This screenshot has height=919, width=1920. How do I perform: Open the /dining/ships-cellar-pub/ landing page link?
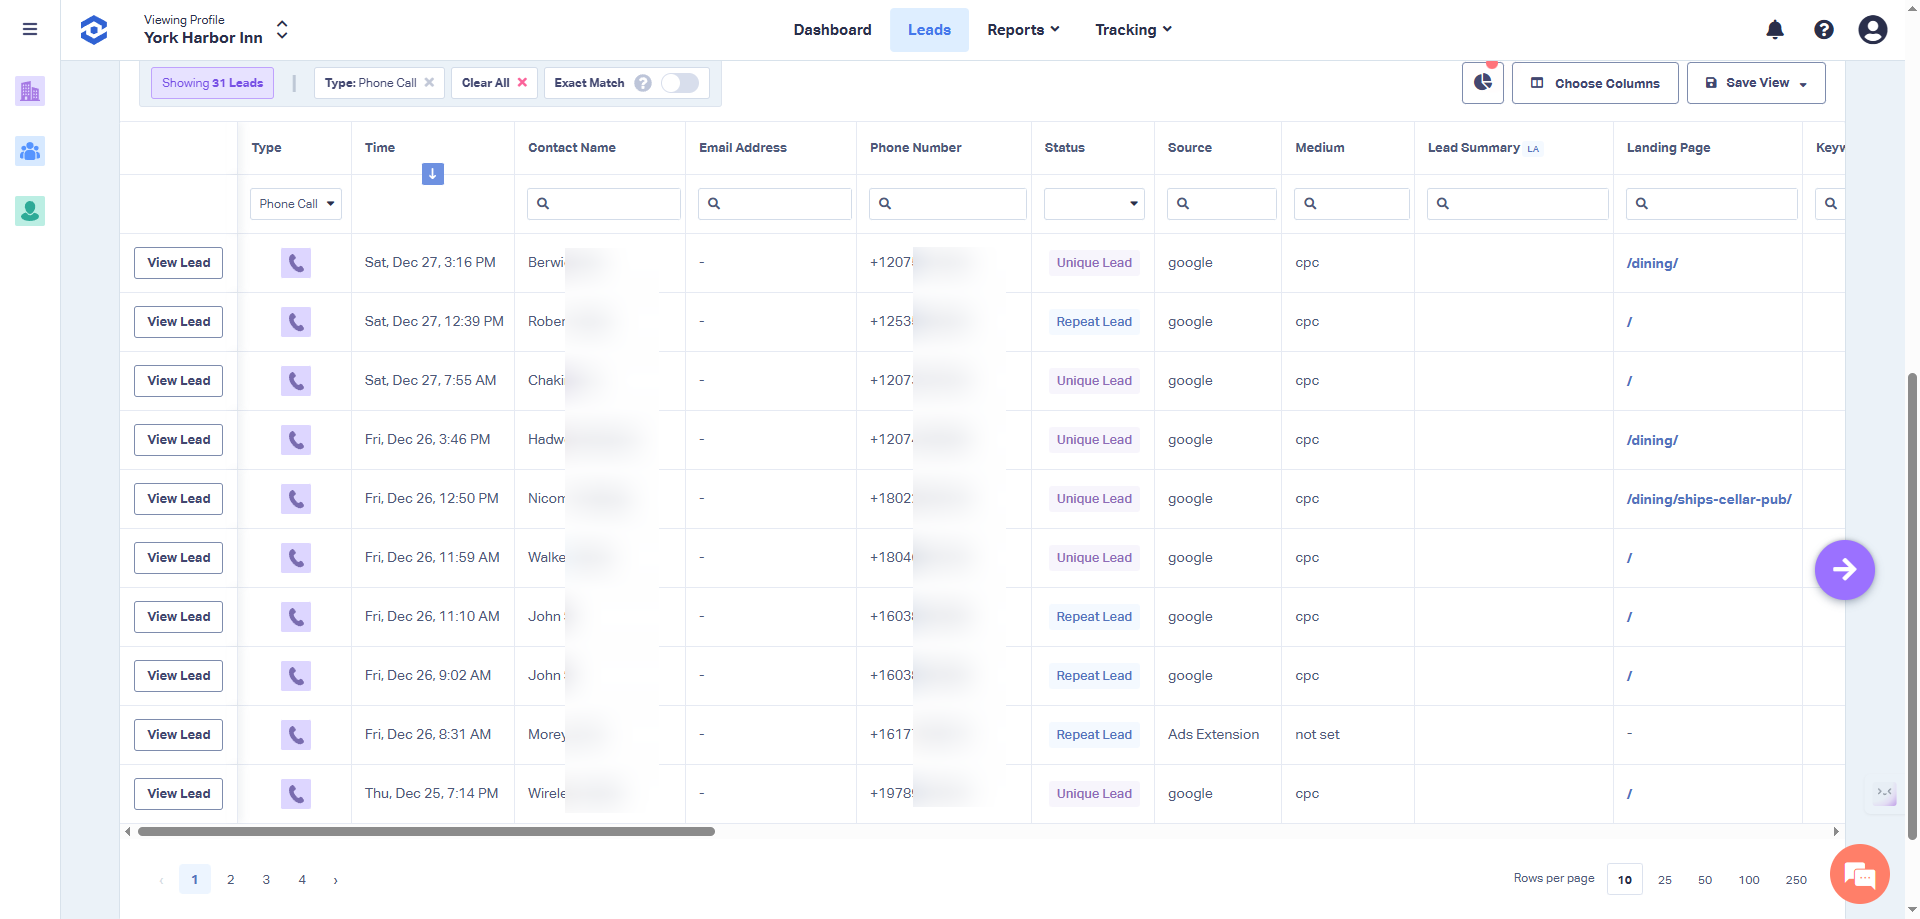1709,498
